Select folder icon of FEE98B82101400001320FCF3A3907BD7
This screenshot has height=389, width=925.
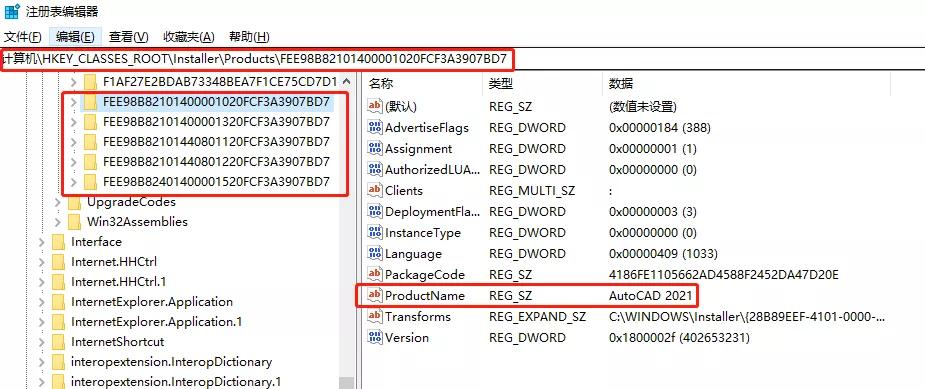coord(90,122)
